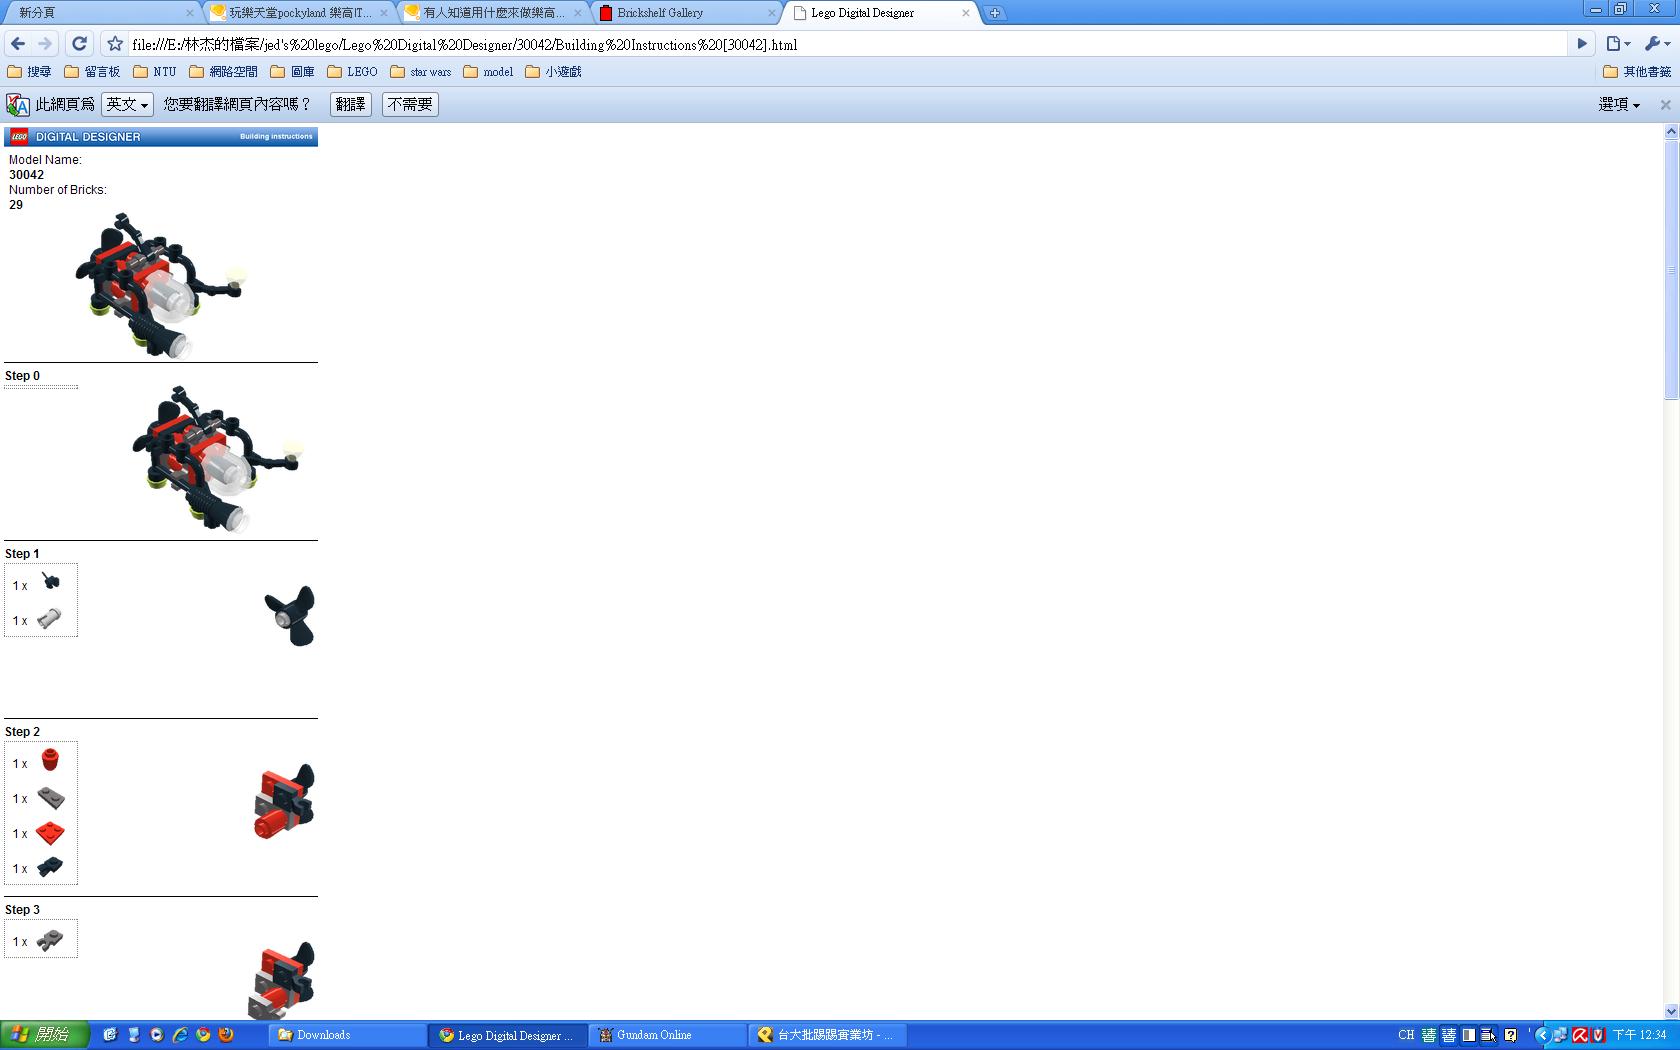1680x1050 pixels.
Task: Open the 網路空間 bookmark folder
Action: click(223, 72)
